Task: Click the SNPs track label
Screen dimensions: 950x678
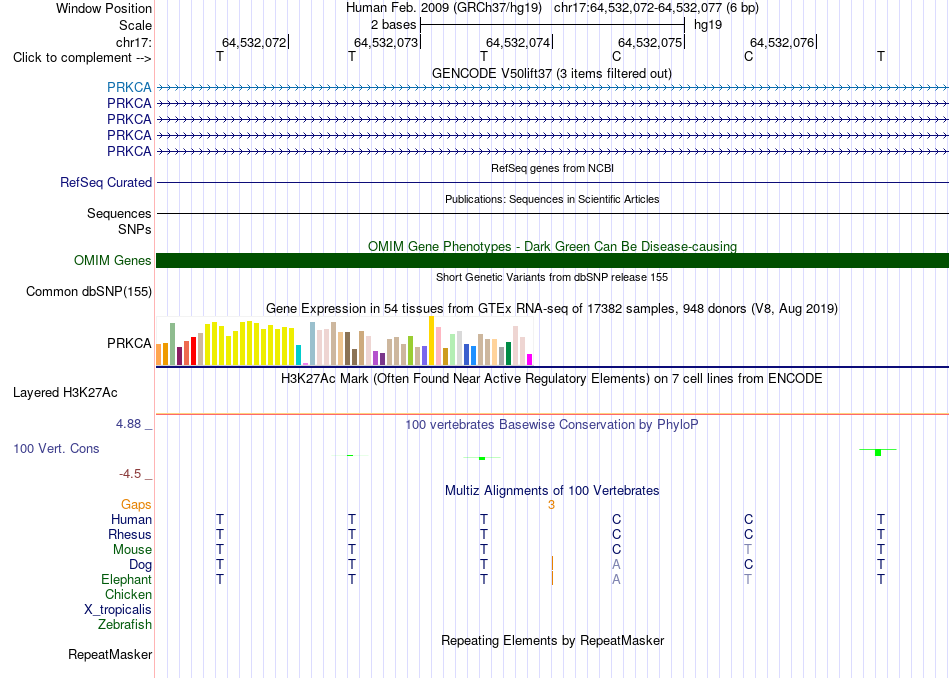Action: 135,230
